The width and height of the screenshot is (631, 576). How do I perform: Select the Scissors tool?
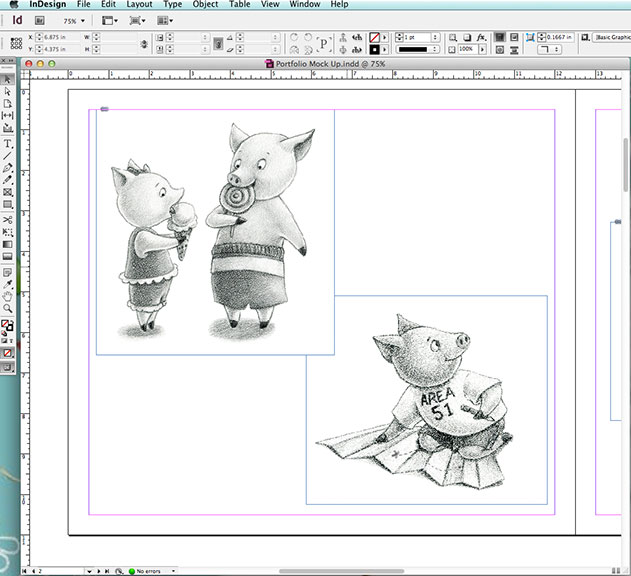coord(8,218)
